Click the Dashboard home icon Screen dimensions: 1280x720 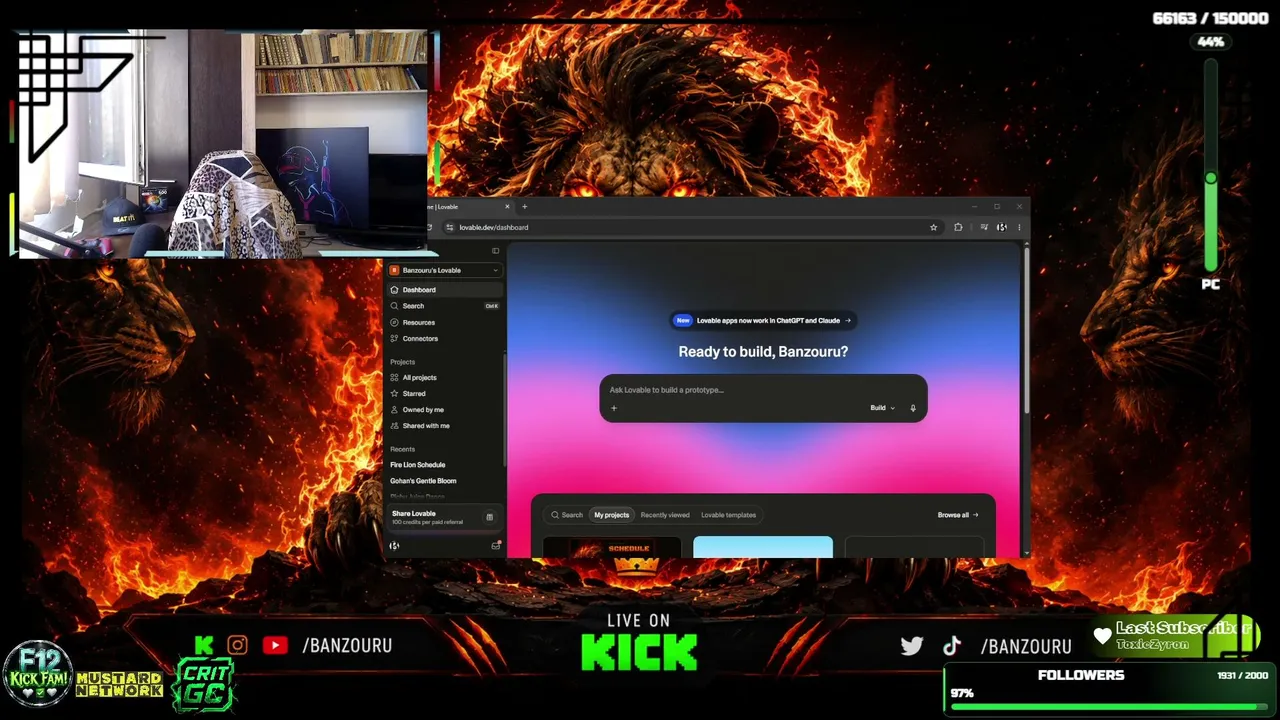point(394,290)
